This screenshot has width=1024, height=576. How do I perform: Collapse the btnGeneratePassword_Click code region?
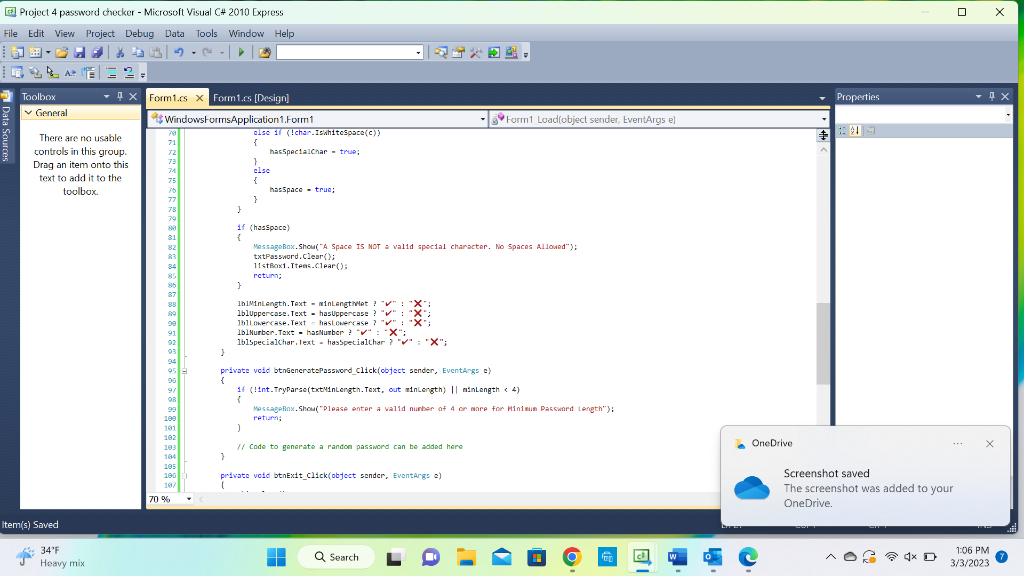point(184,370)
